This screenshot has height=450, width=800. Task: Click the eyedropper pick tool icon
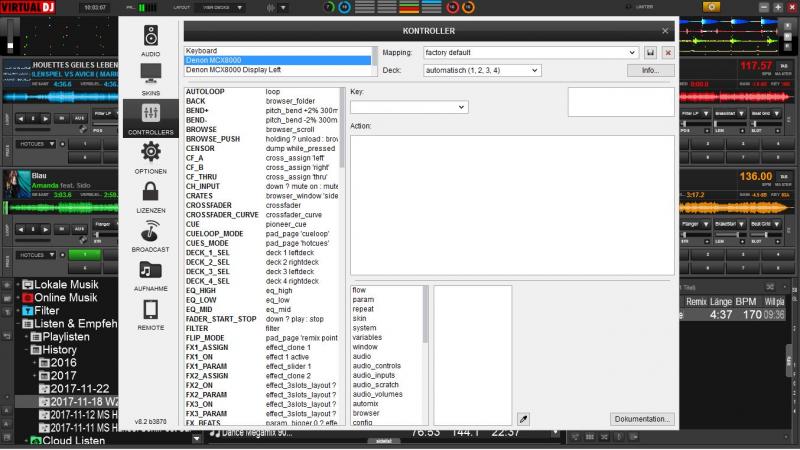[523, 419]
